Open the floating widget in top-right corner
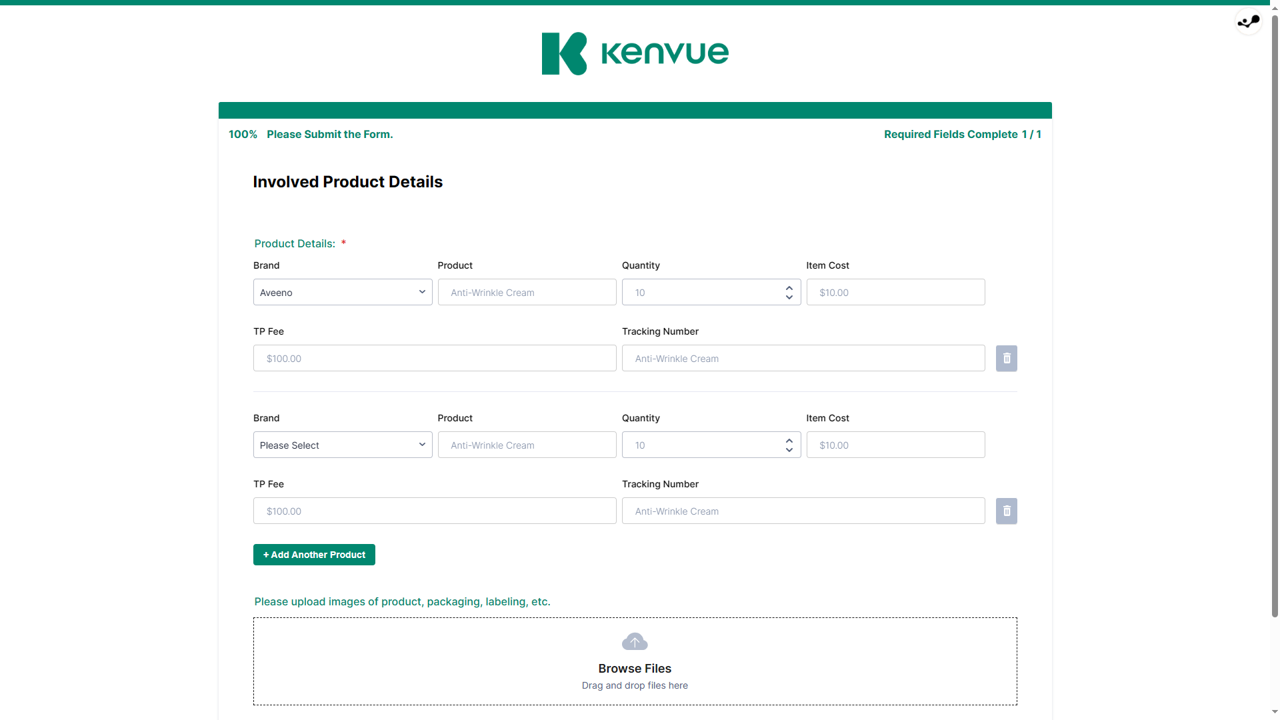 (x=1247, y=20)
